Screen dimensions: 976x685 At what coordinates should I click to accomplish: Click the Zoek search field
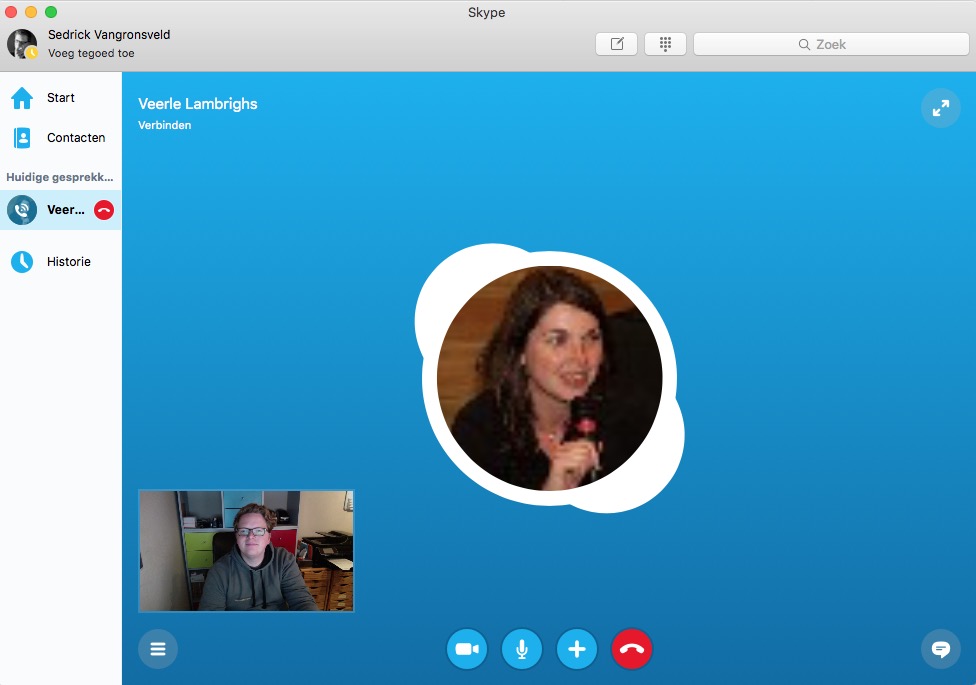[x=831, y=44]
